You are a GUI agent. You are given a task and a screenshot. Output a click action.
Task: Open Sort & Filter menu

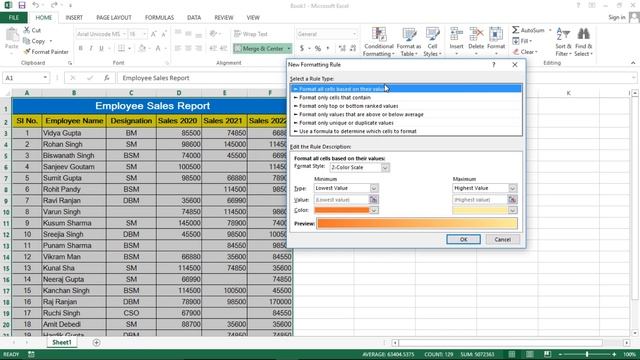click(x=562, y=42)
